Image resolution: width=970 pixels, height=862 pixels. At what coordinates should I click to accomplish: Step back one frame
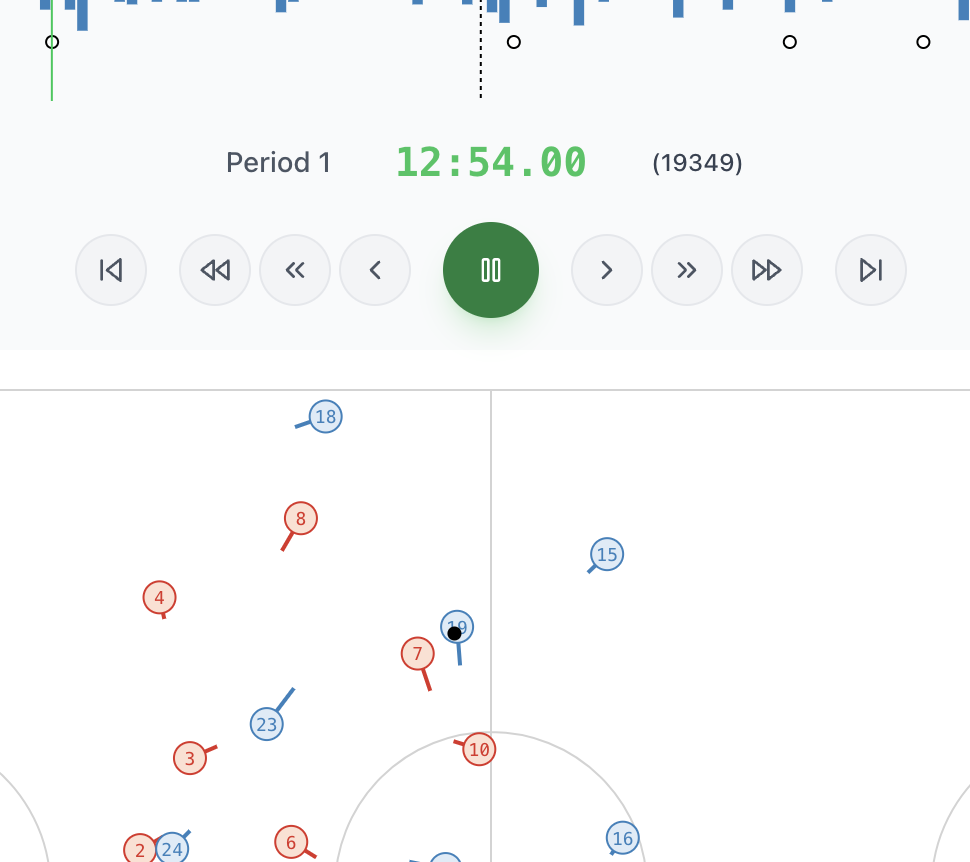(x=375, y=270)
